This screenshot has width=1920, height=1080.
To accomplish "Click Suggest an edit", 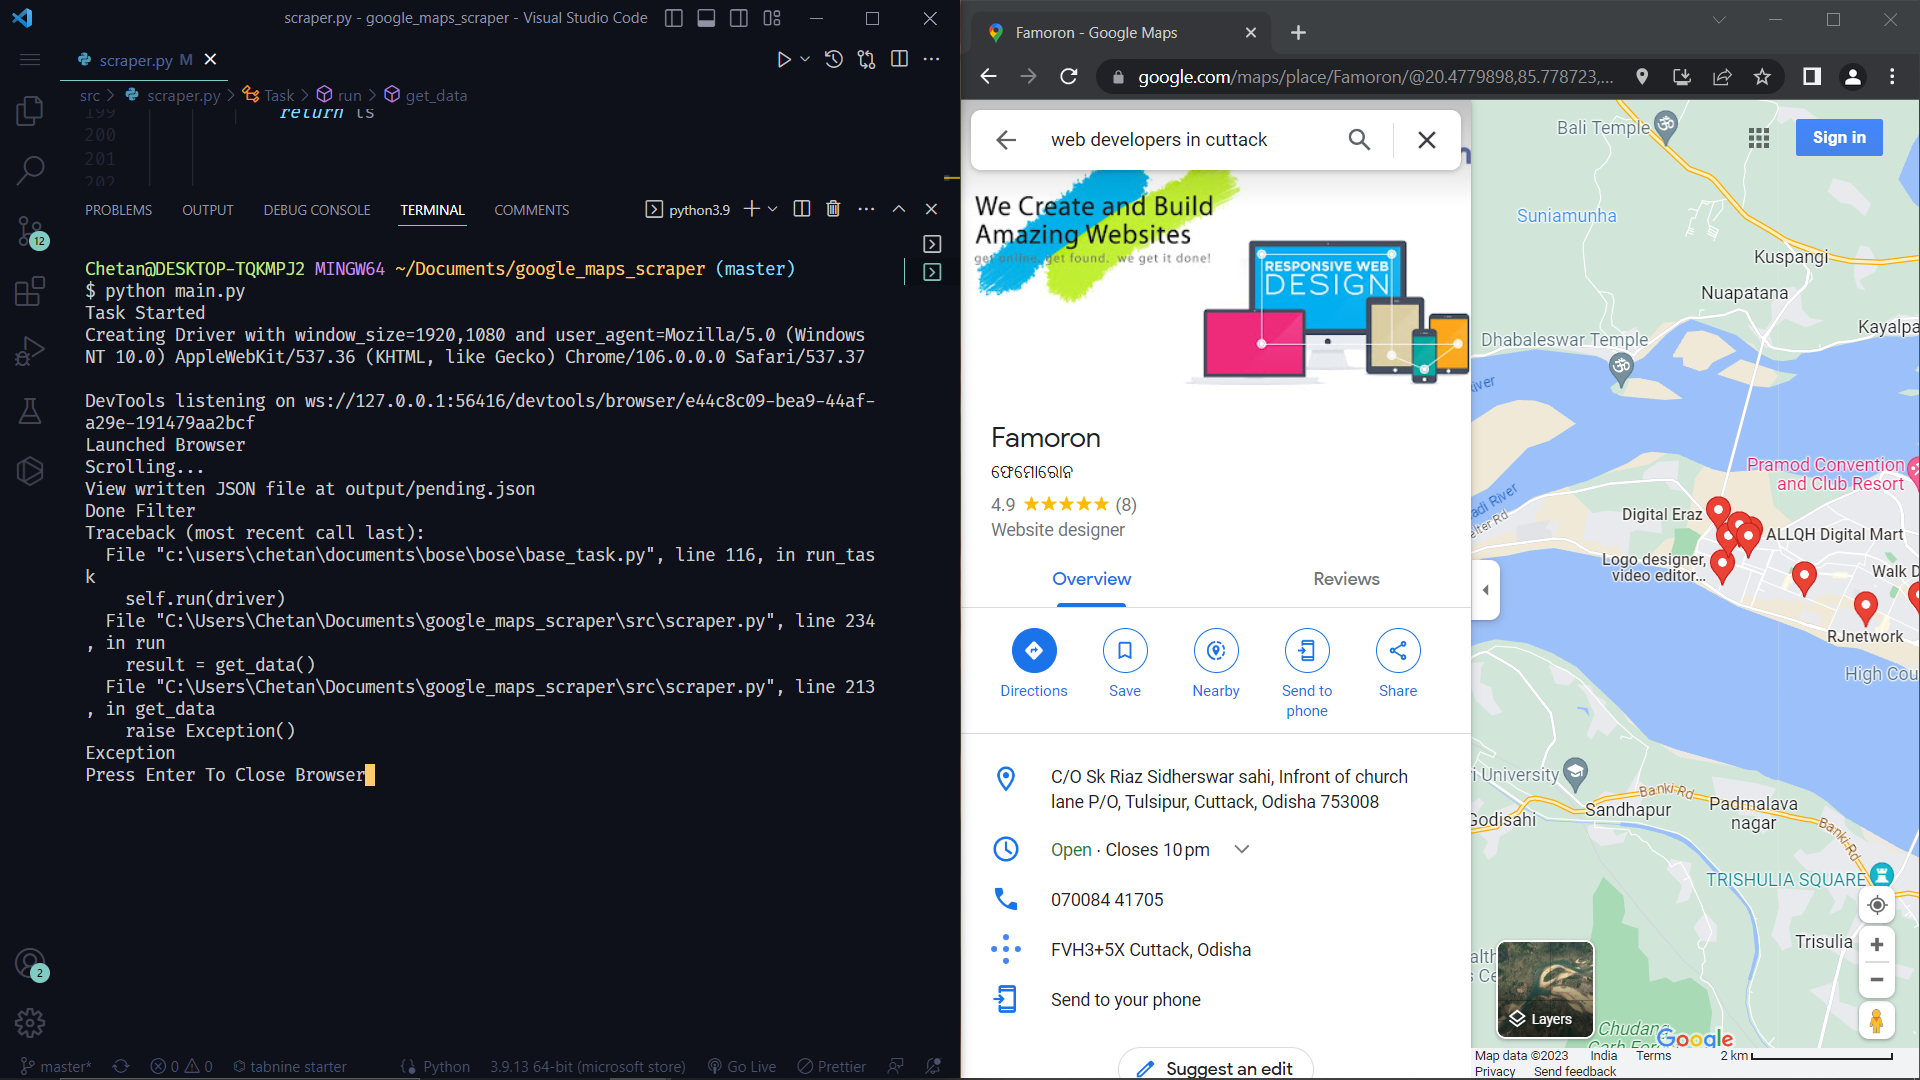I will (x=1214, y=1068).
